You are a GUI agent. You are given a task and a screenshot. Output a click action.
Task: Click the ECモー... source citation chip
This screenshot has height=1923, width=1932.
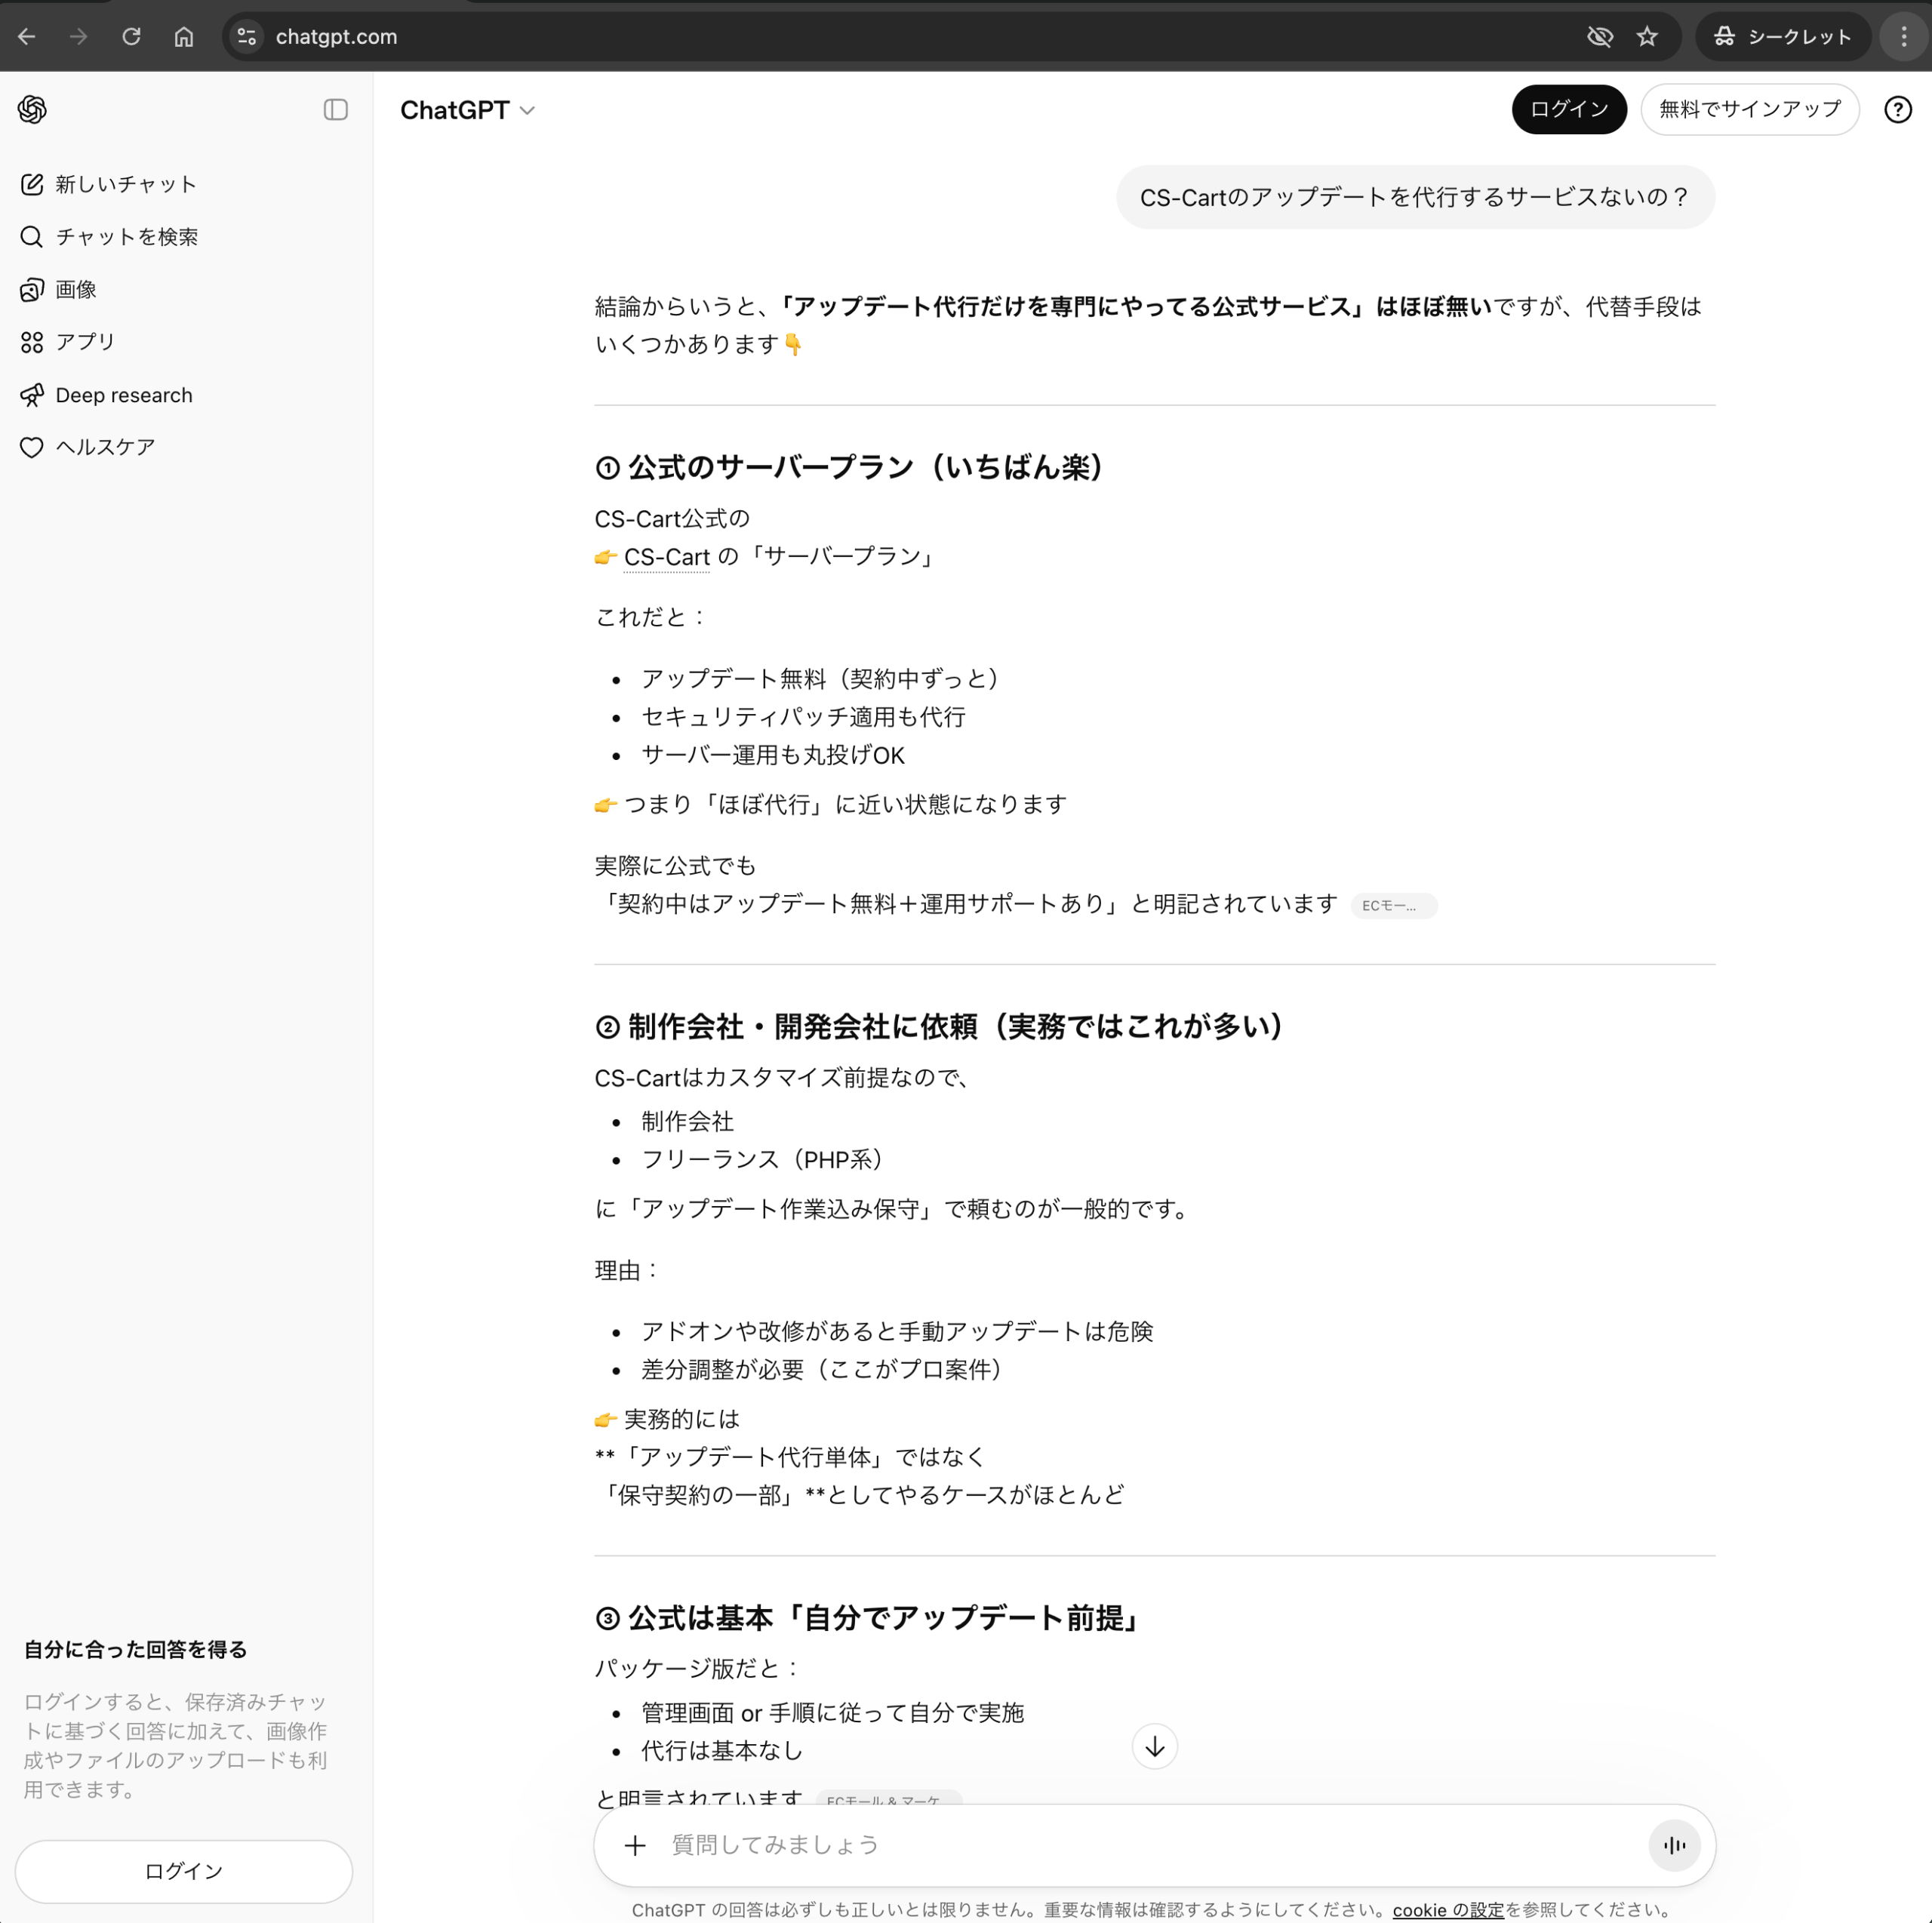pos(1393,905)
